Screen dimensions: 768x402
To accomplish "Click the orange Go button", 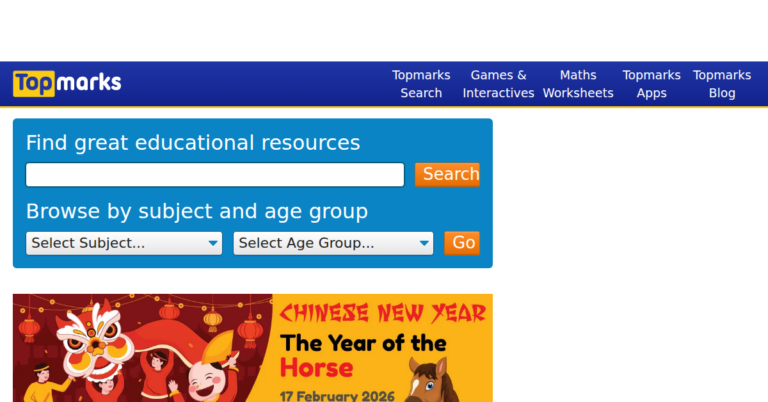I will (463, 243).
